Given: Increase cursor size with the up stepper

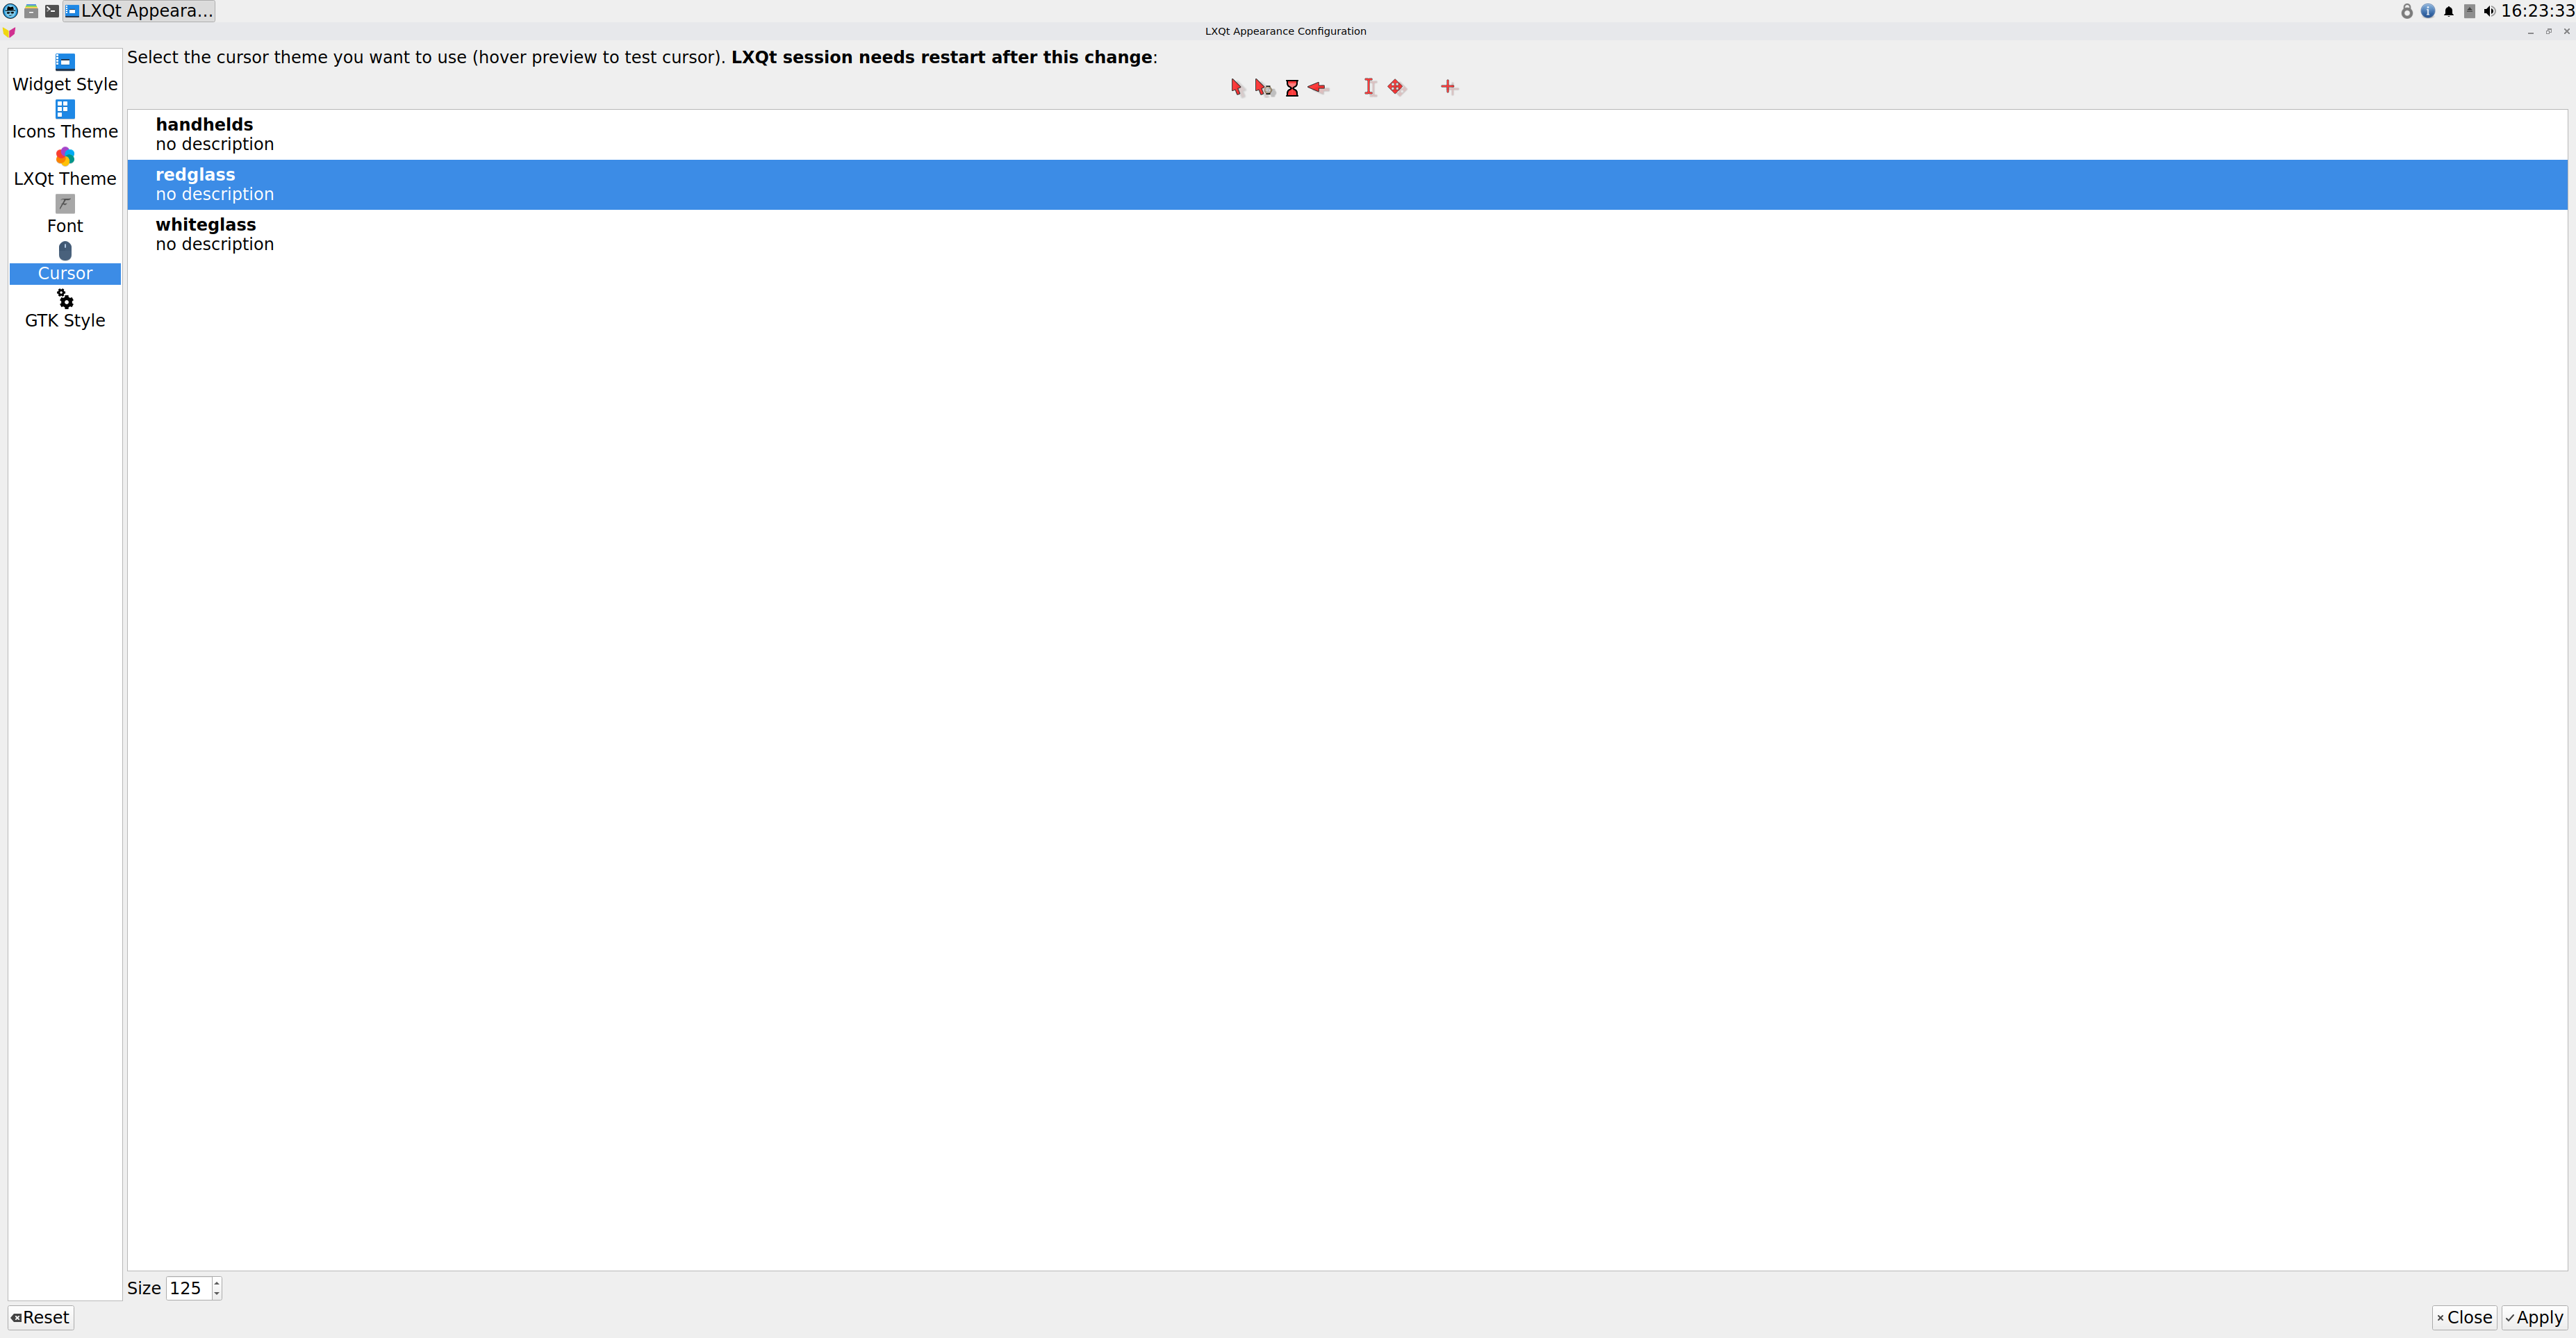Looking at the screenshot, I should click(x=216, y=1282).
